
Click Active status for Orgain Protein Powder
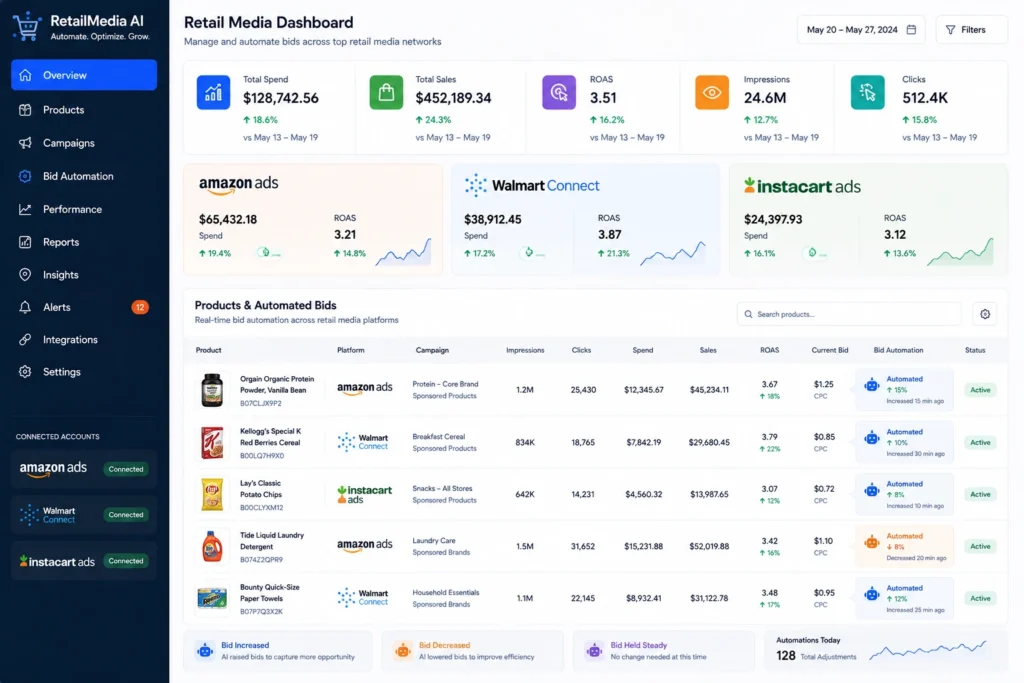pyautogui.click(x=980, y=390)
